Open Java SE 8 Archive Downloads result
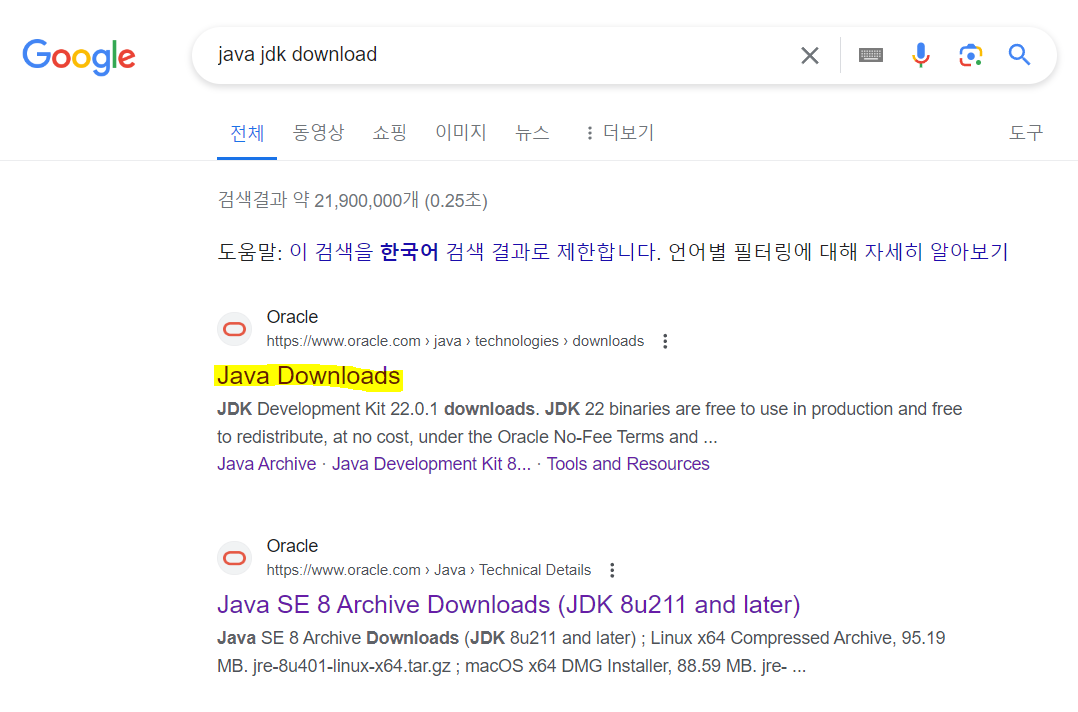The height and width of the screenshot is (712, 1078). (509, 605)
